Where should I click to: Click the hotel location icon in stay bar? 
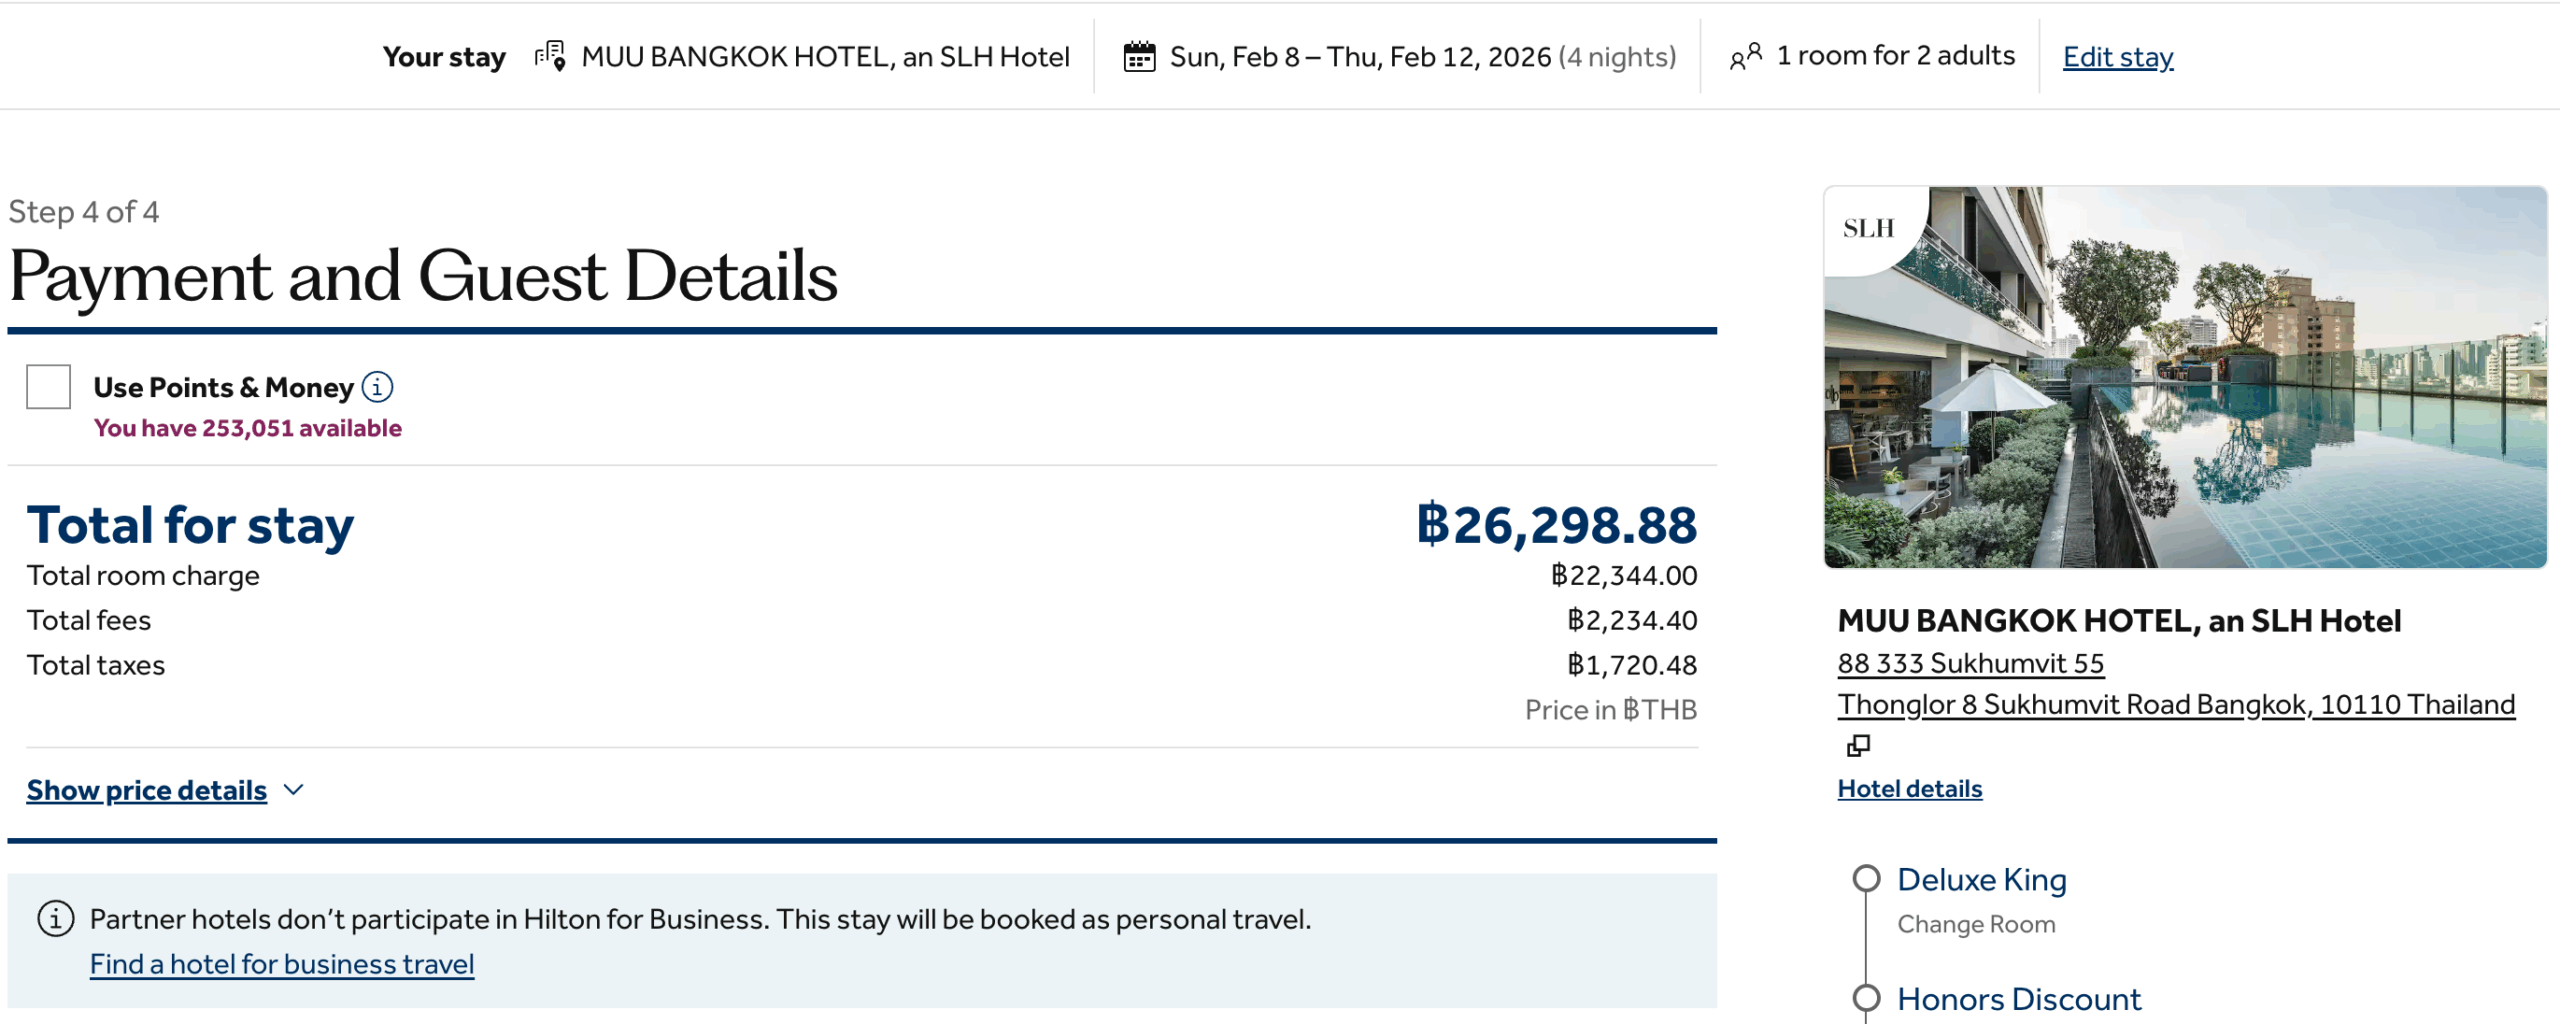tap(550, 56)
